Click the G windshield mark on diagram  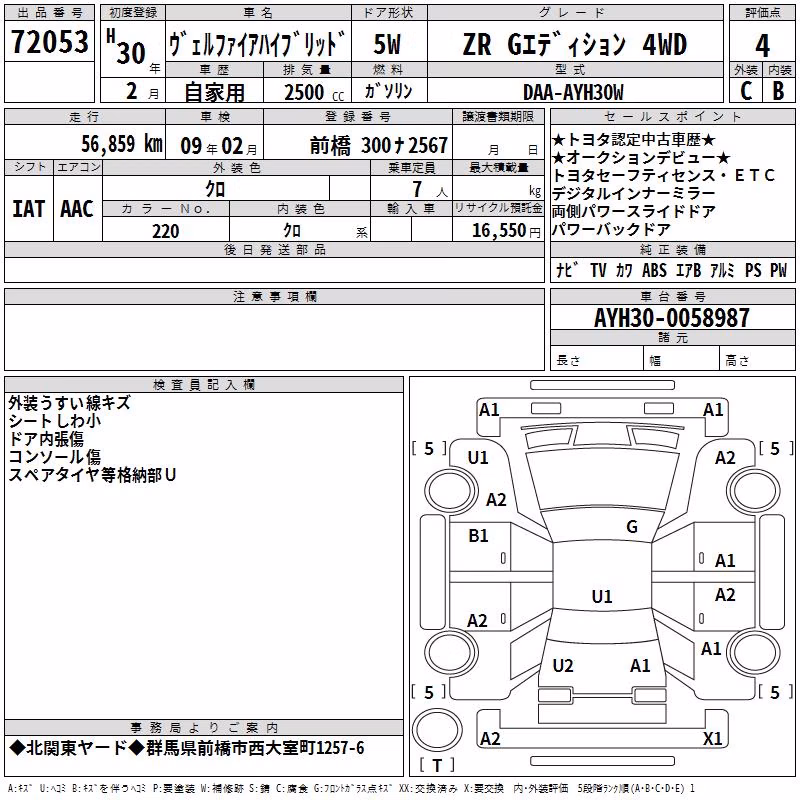tap(632, 527)
